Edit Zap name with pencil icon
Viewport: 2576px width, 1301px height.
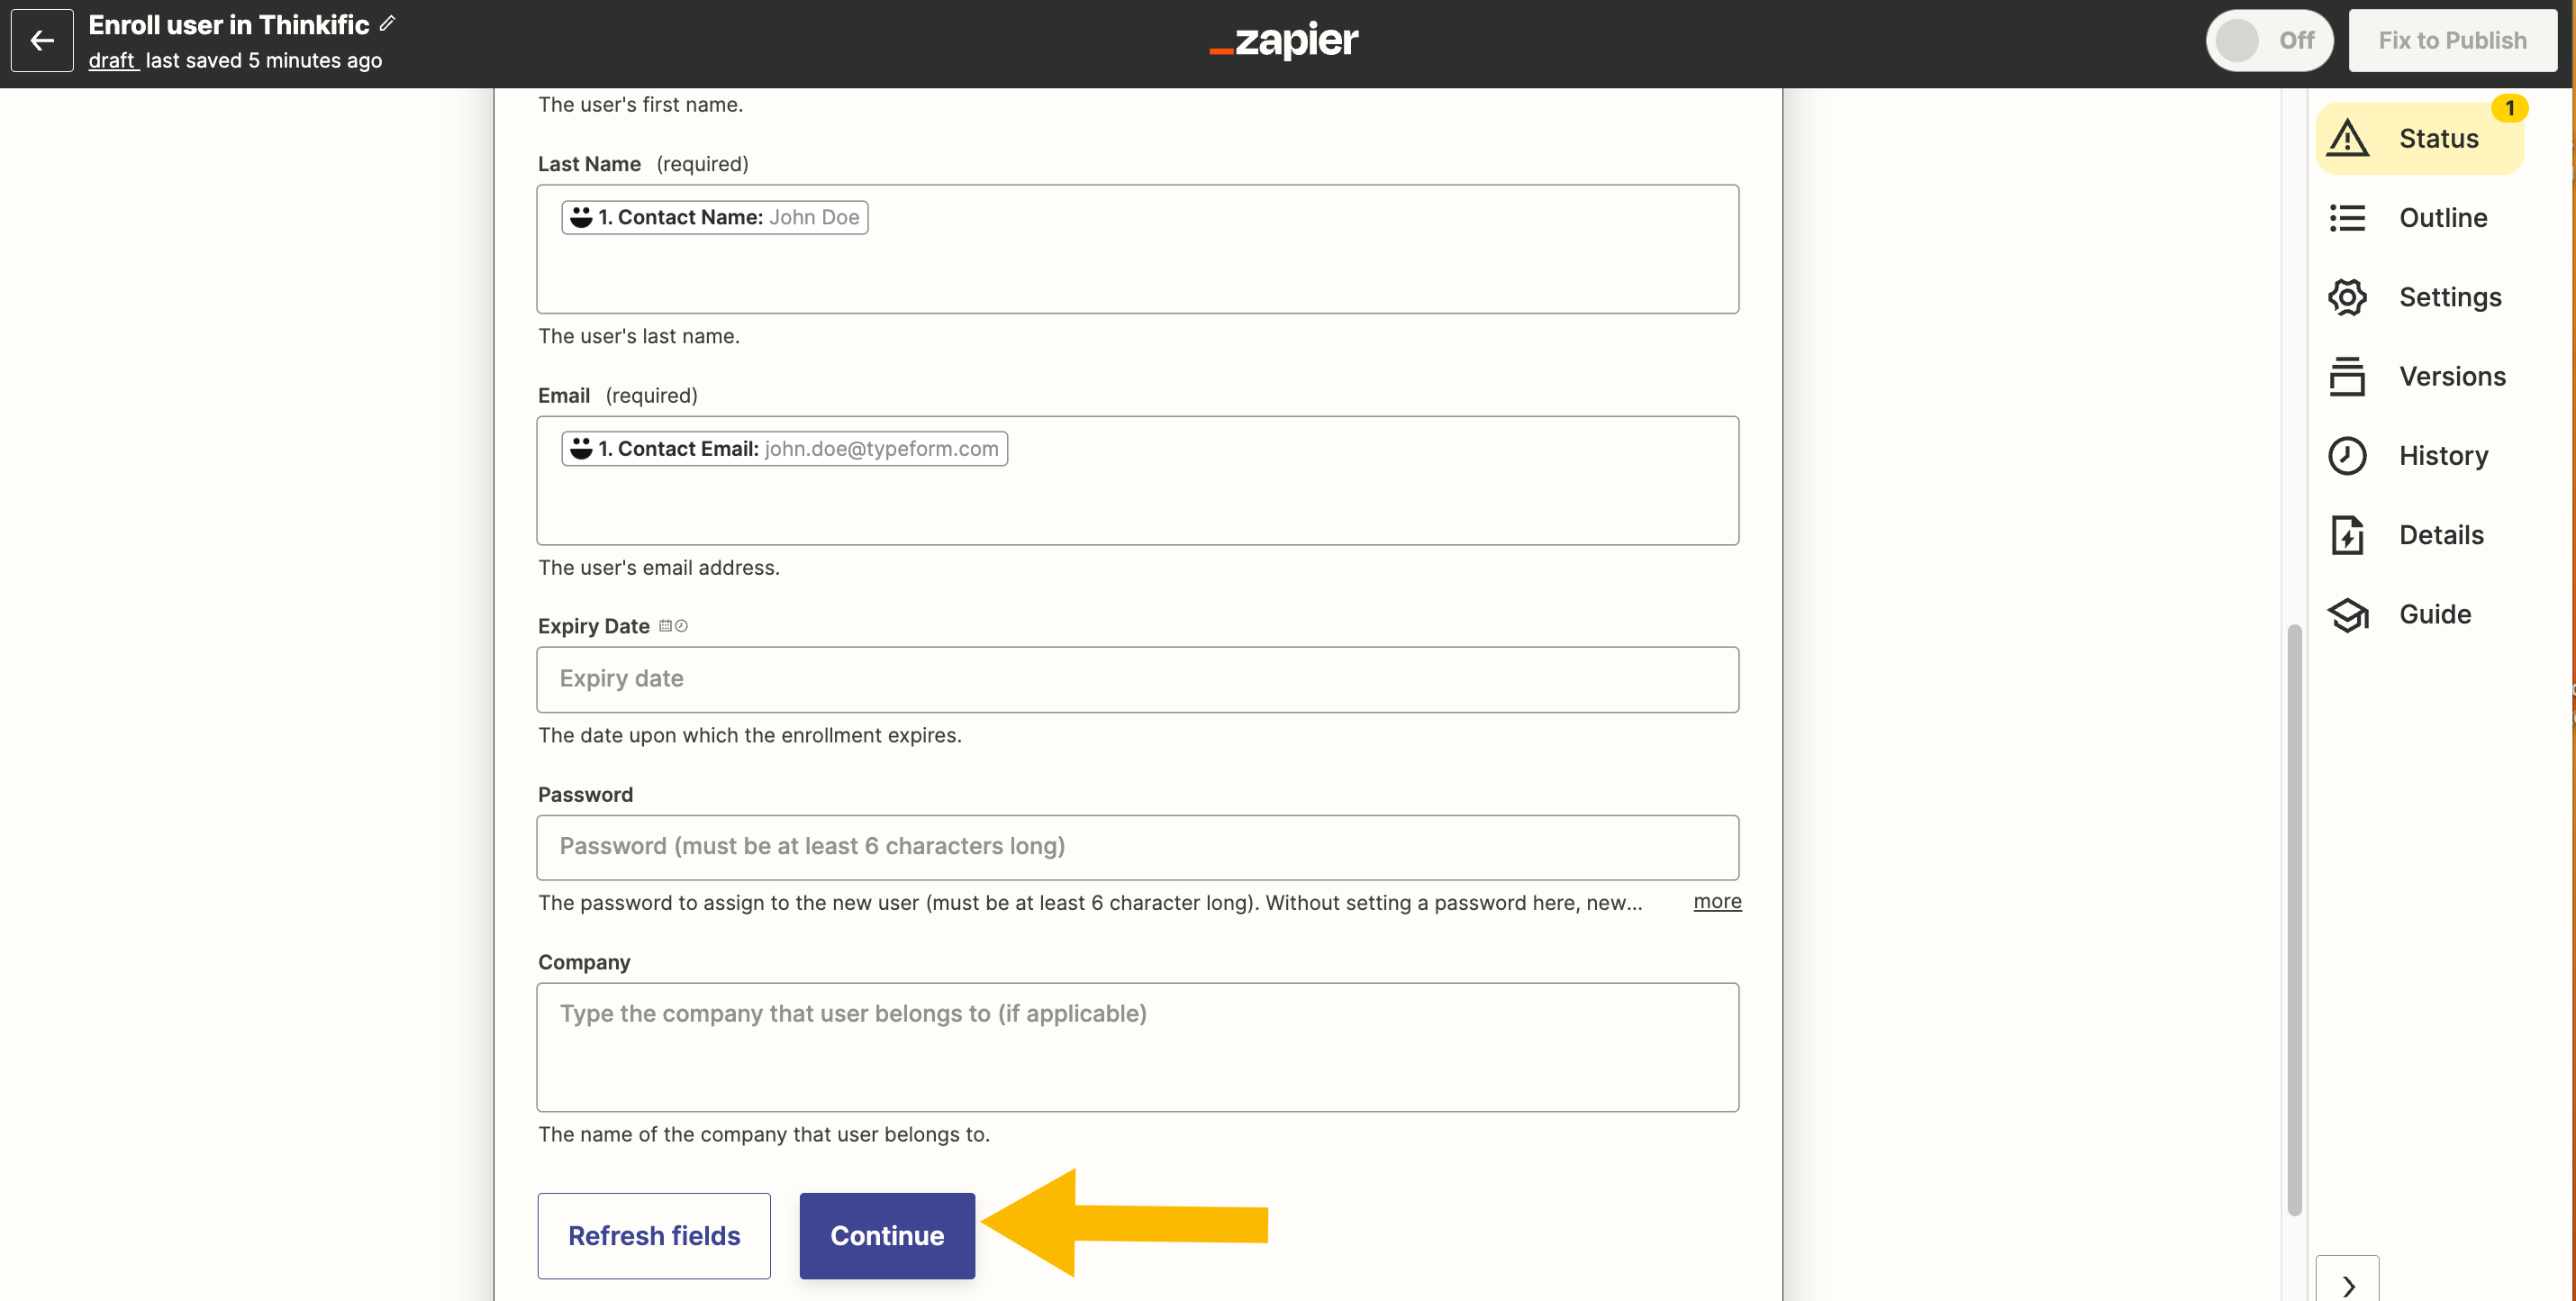tap(388, 23)
